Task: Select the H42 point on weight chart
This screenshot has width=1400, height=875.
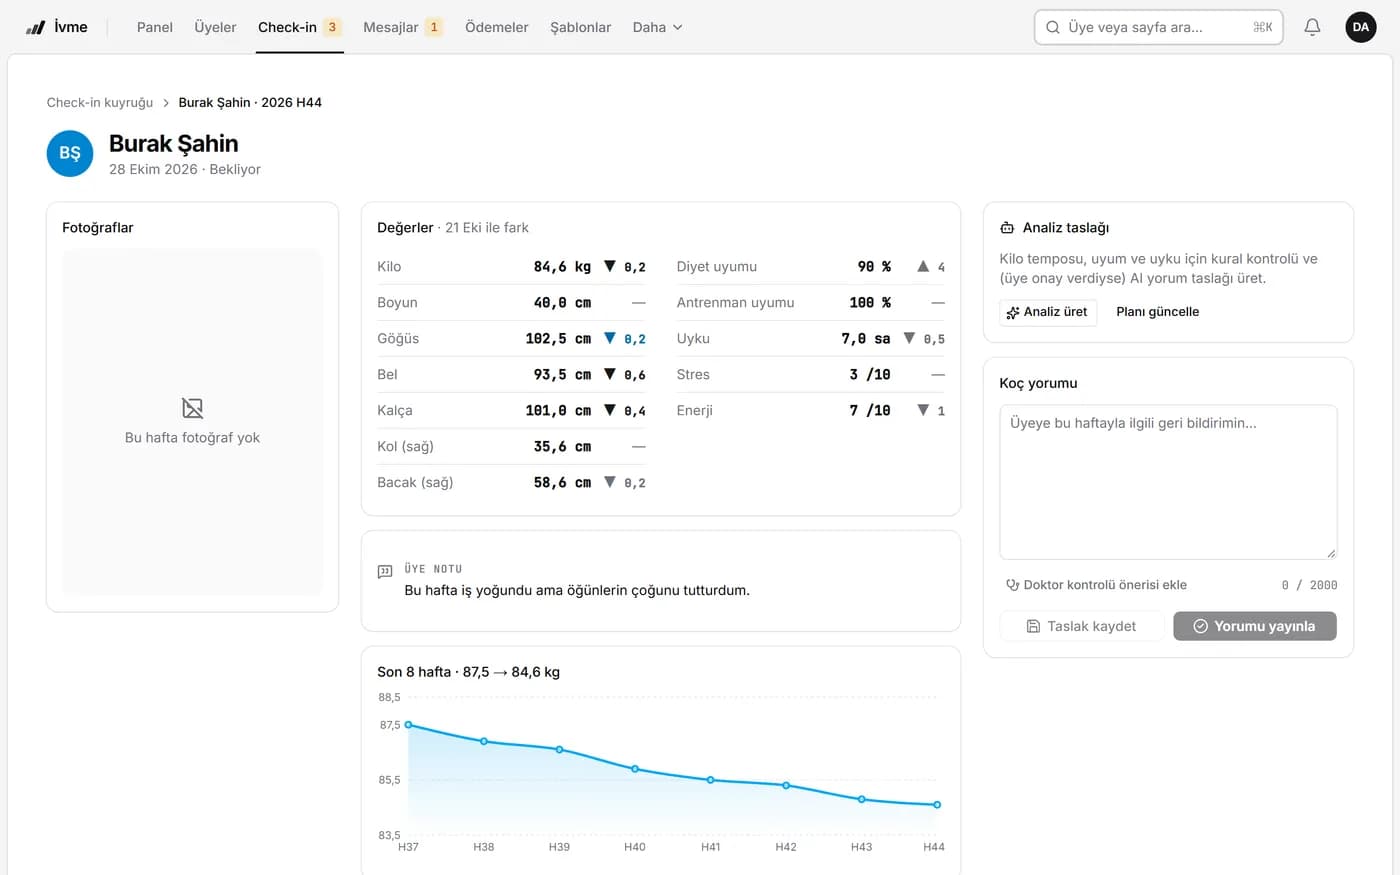Action: [786, 785]
